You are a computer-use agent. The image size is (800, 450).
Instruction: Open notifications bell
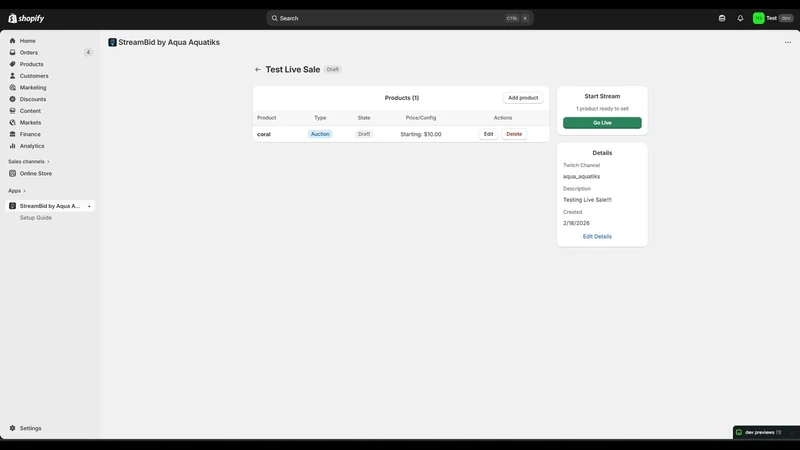tap(740, 18)
